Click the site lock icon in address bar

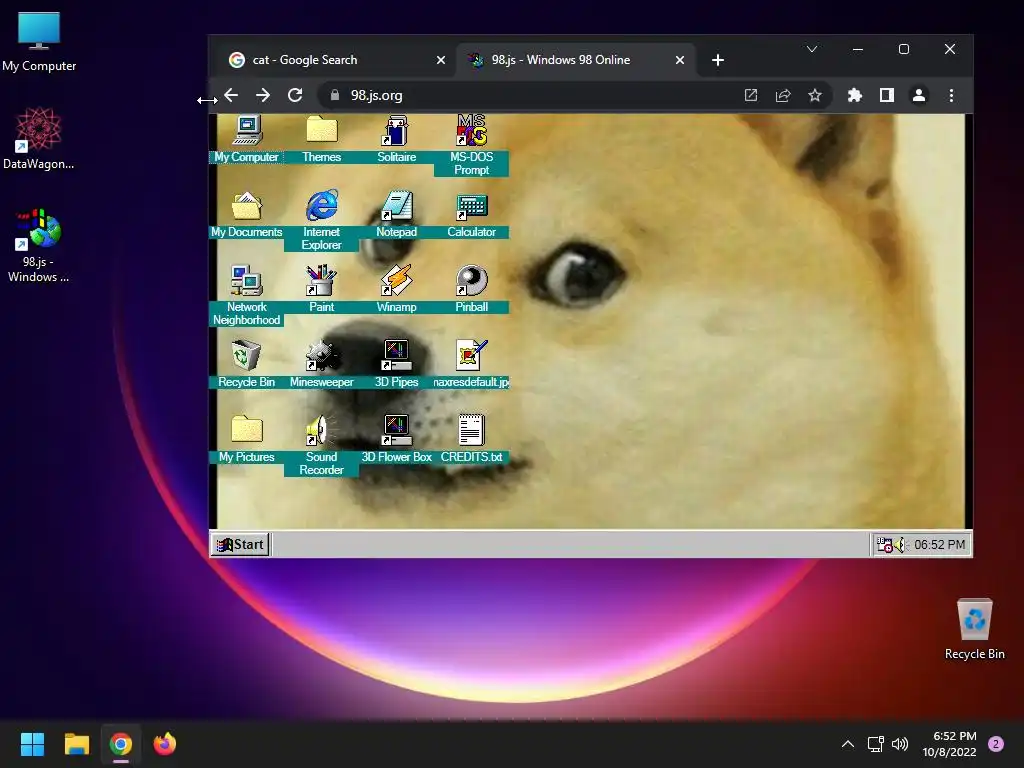(x=335, y=95)
